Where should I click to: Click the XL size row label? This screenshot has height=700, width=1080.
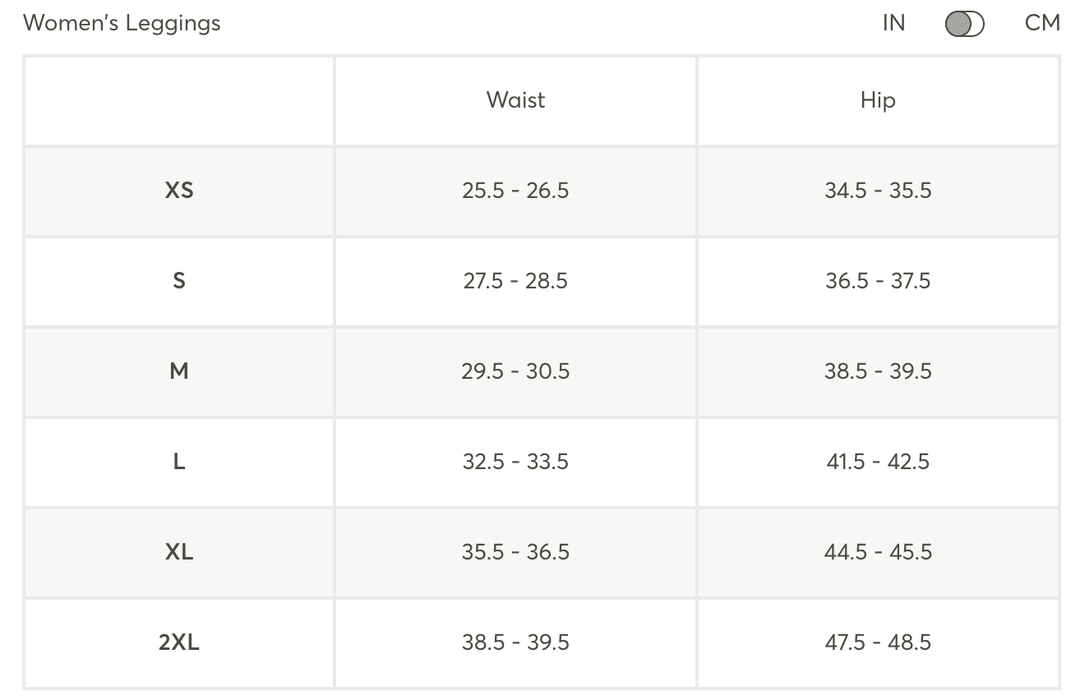point(179,551)
